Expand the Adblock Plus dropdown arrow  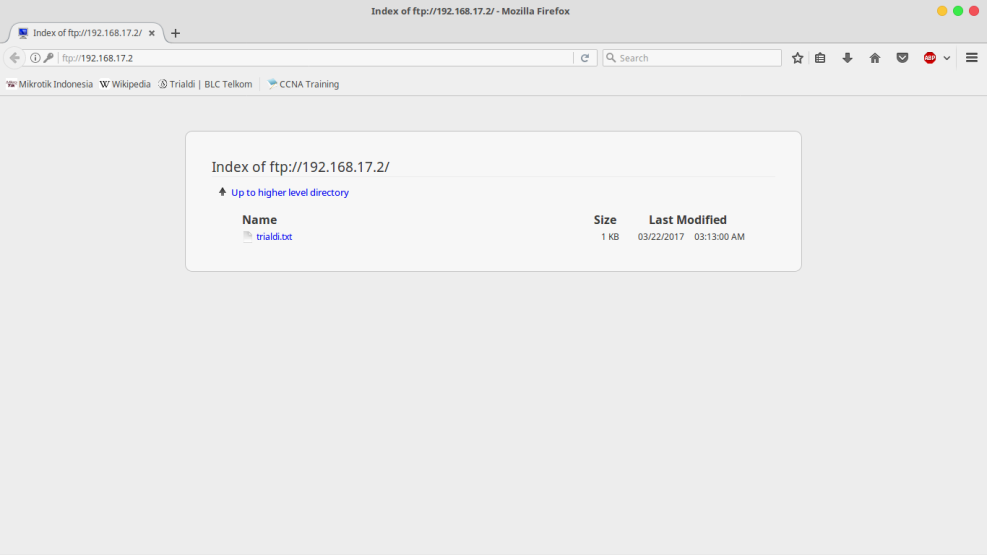tap(947, 58)
